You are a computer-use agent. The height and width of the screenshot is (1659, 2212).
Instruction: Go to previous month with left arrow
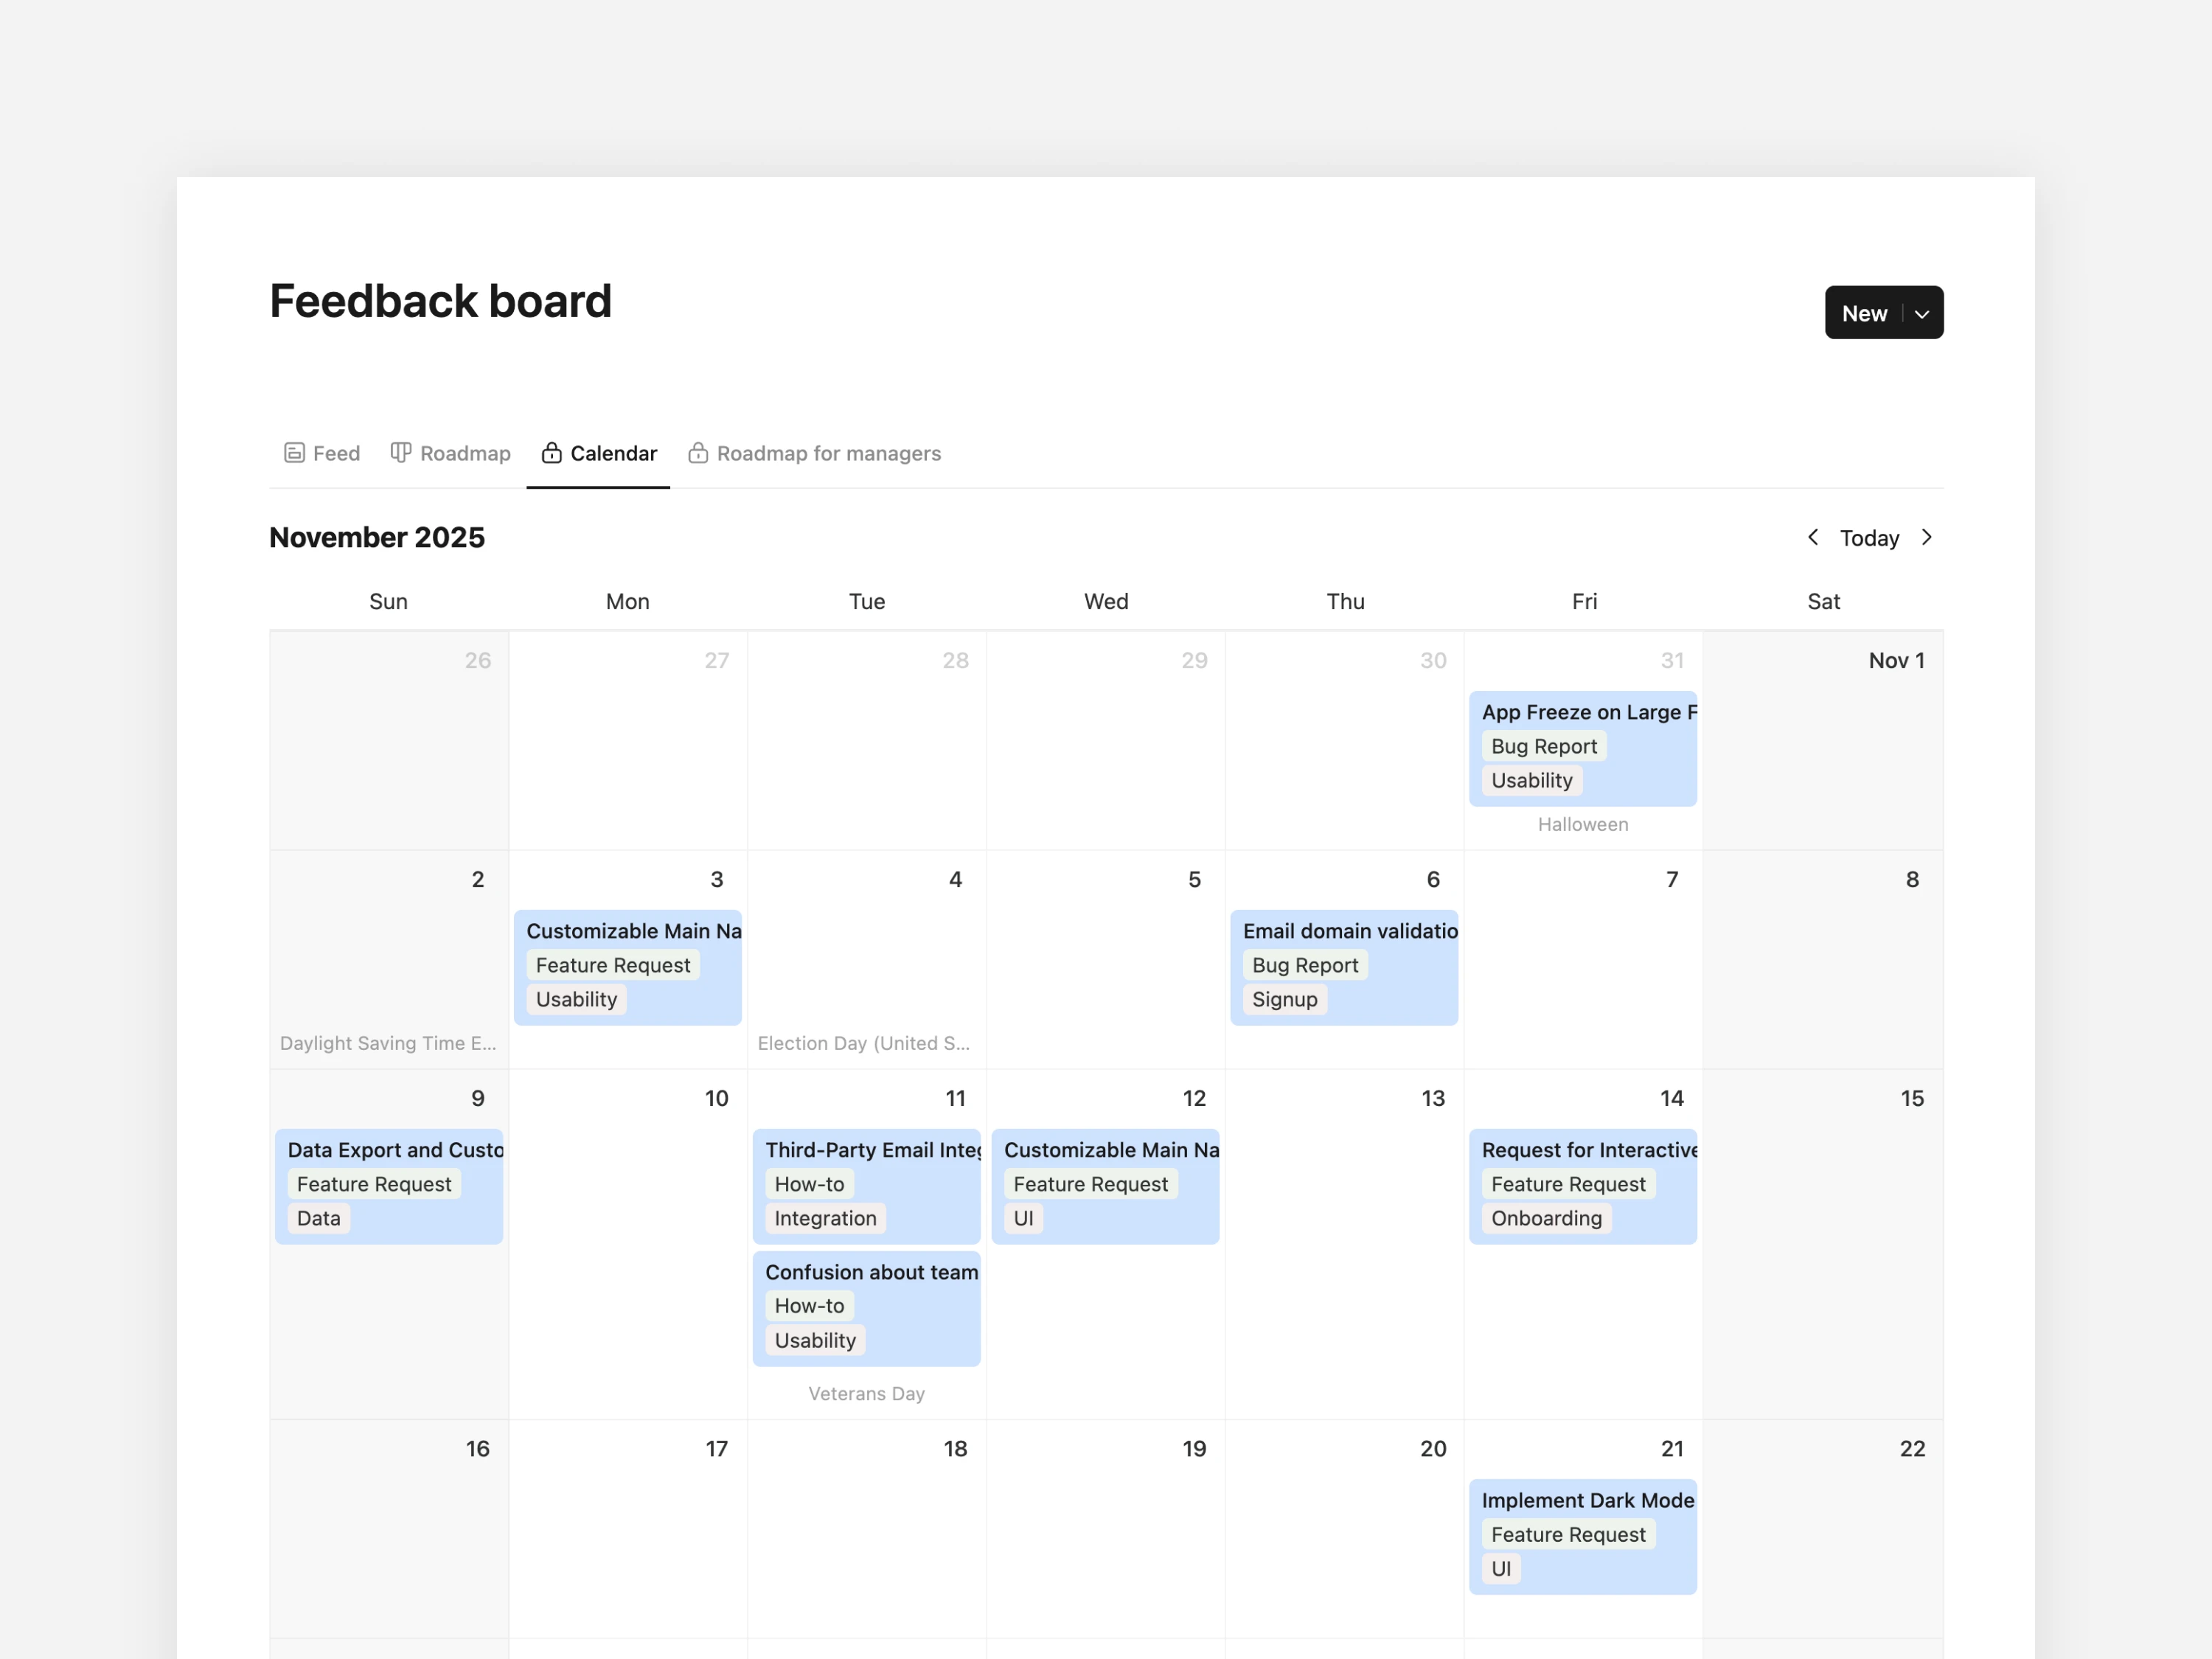click(x=1813, y=538)
